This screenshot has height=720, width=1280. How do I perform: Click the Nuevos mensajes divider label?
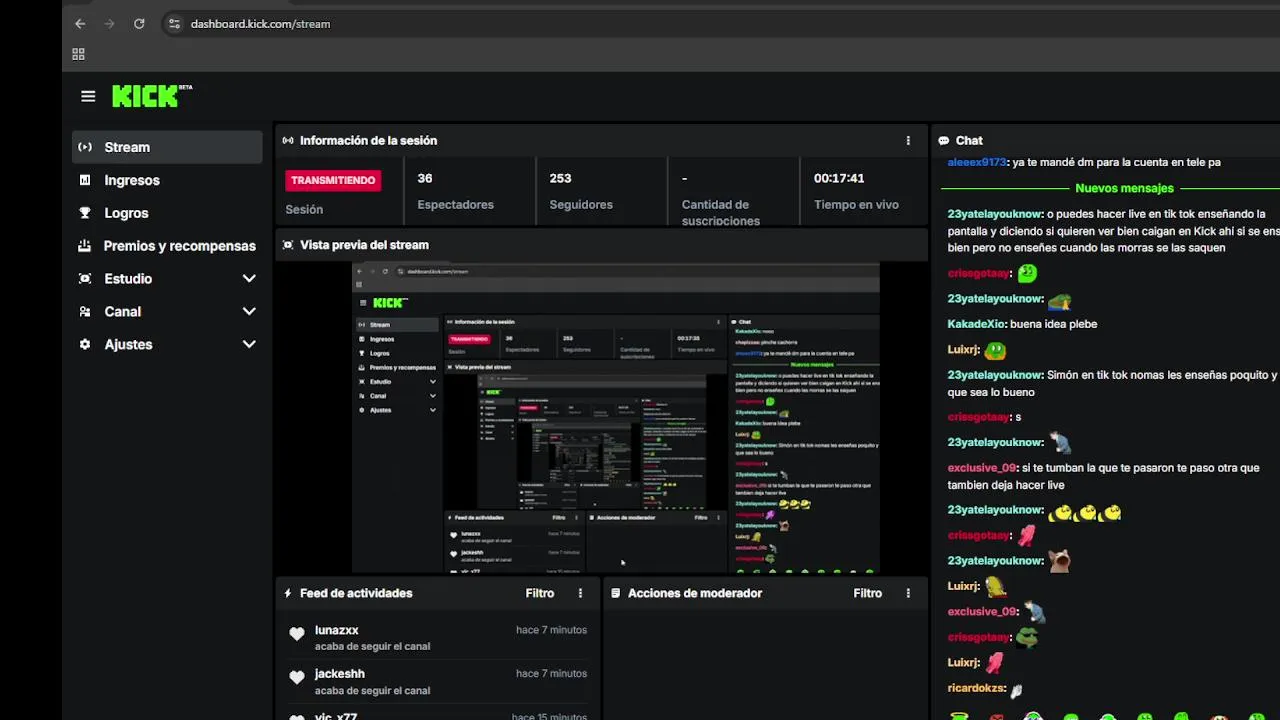(x=1124, y=188)
